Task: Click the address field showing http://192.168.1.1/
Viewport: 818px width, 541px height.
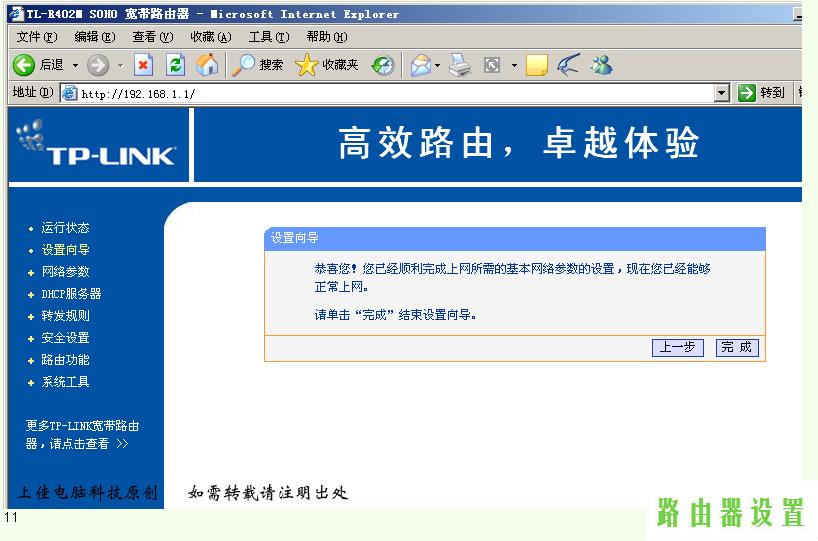Action: pyautogui.click(x=396, y=94)
